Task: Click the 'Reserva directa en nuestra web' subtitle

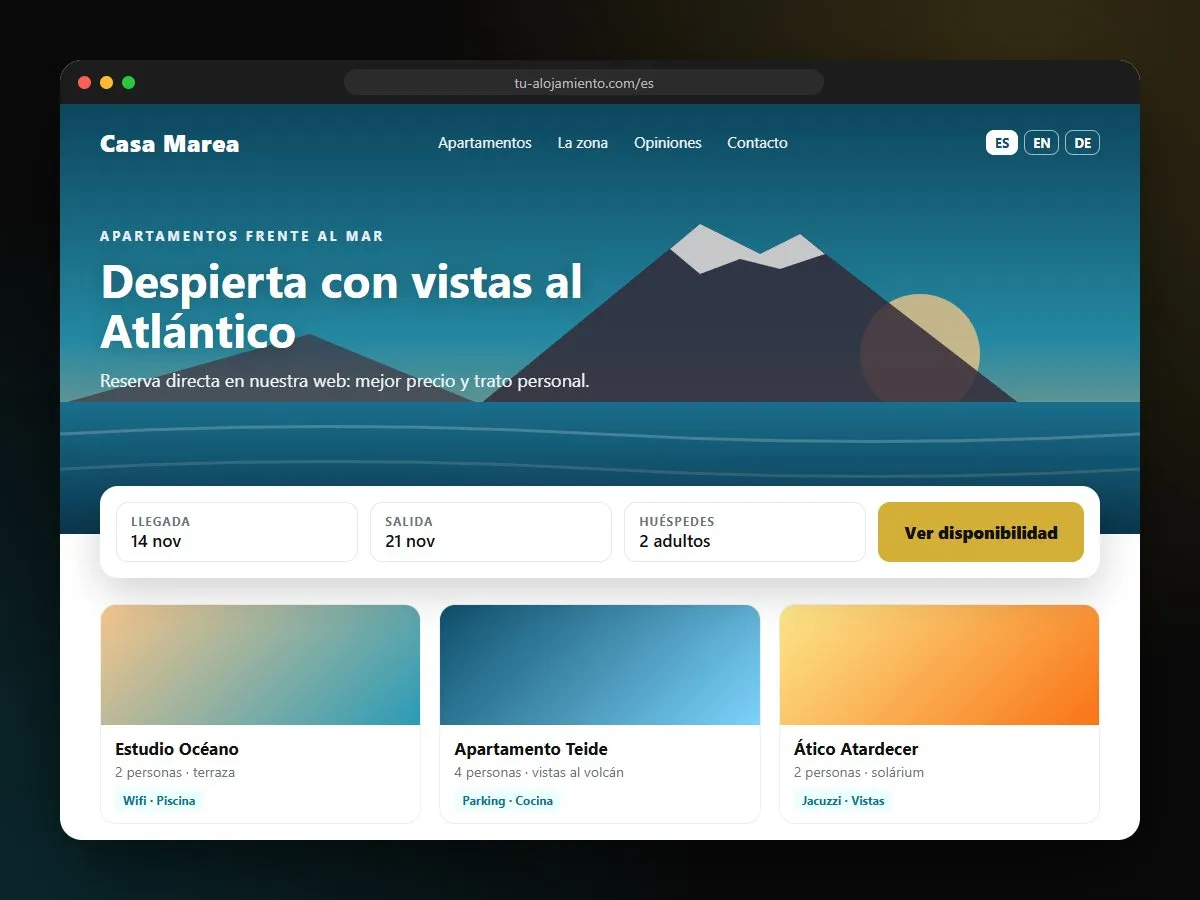Action: coord(345,381)
